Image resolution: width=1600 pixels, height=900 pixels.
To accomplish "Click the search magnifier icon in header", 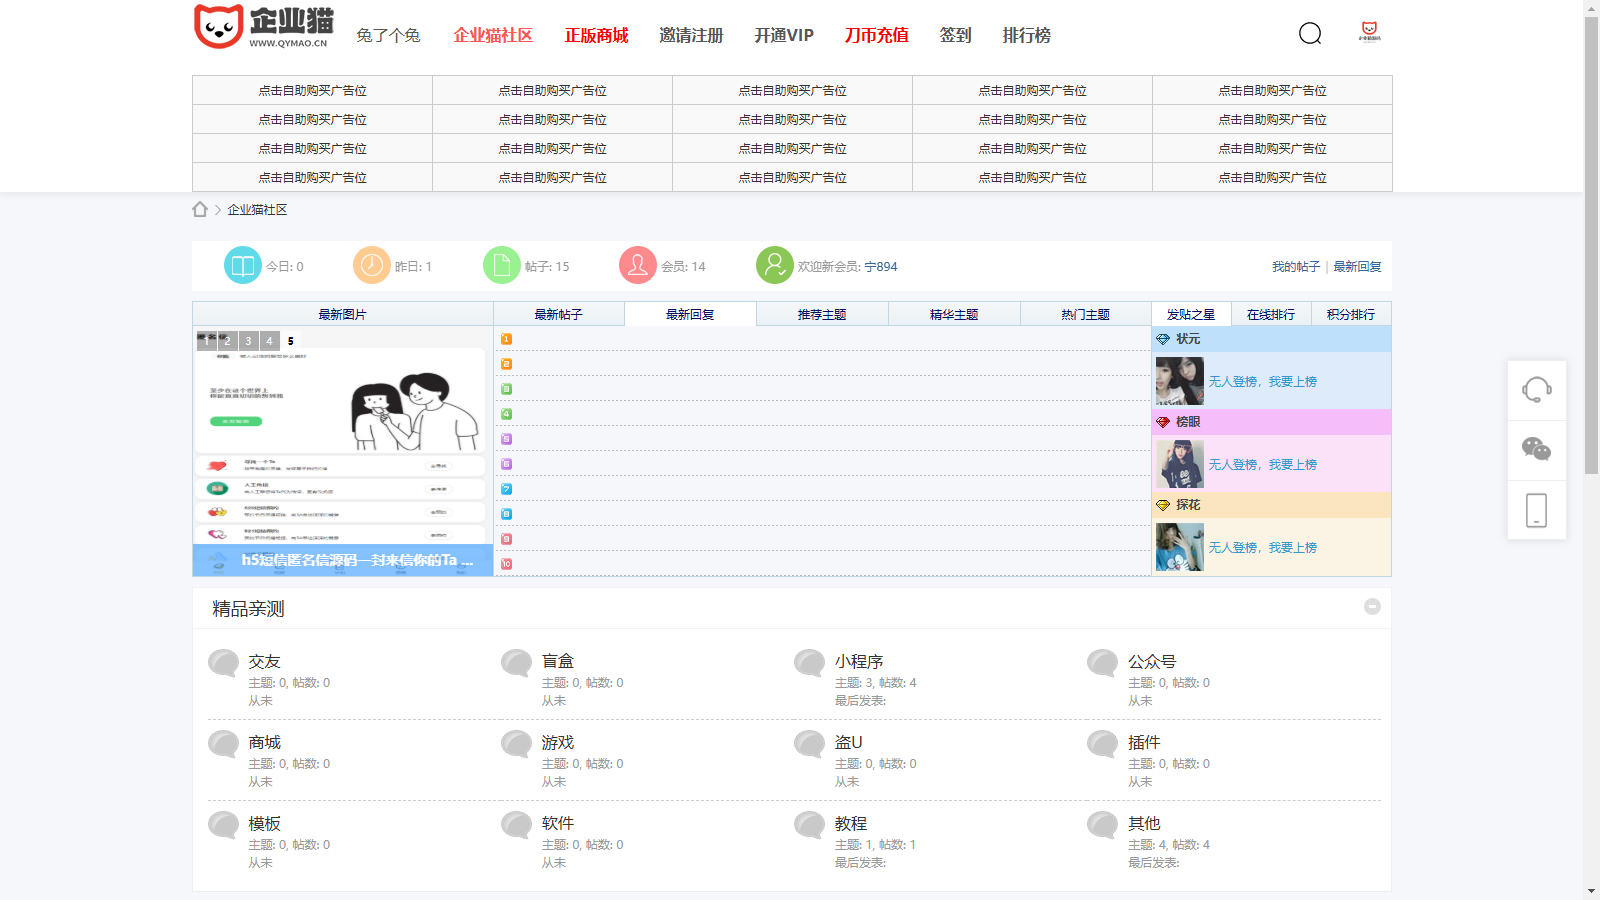I will 1310,34.
